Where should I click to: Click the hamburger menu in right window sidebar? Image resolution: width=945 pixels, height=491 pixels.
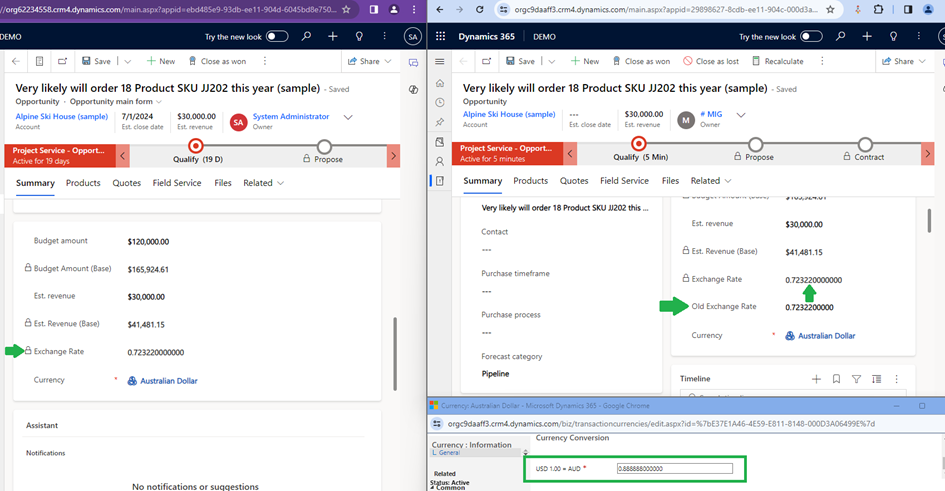point(439,61)
